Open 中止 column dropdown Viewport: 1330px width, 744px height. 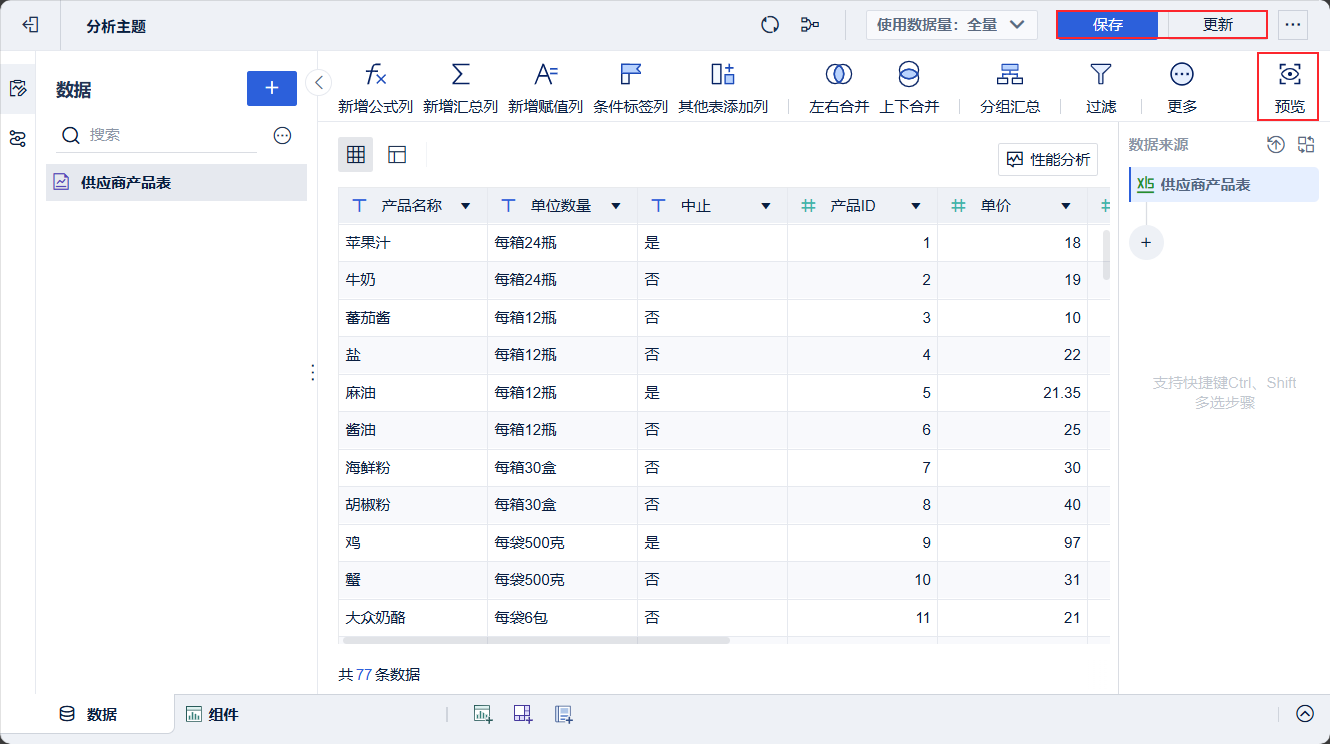[765, 206]
